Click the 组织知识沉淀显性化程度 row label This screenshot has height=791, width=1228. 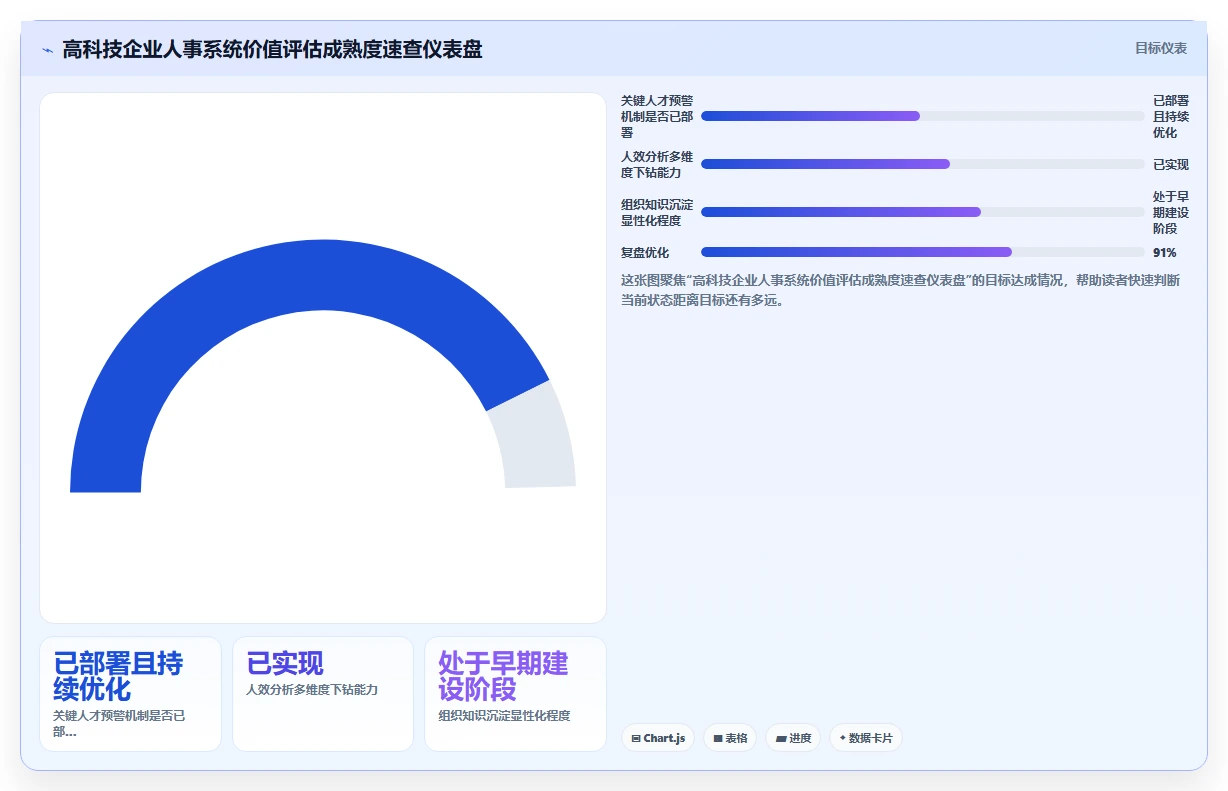point(657,212)
